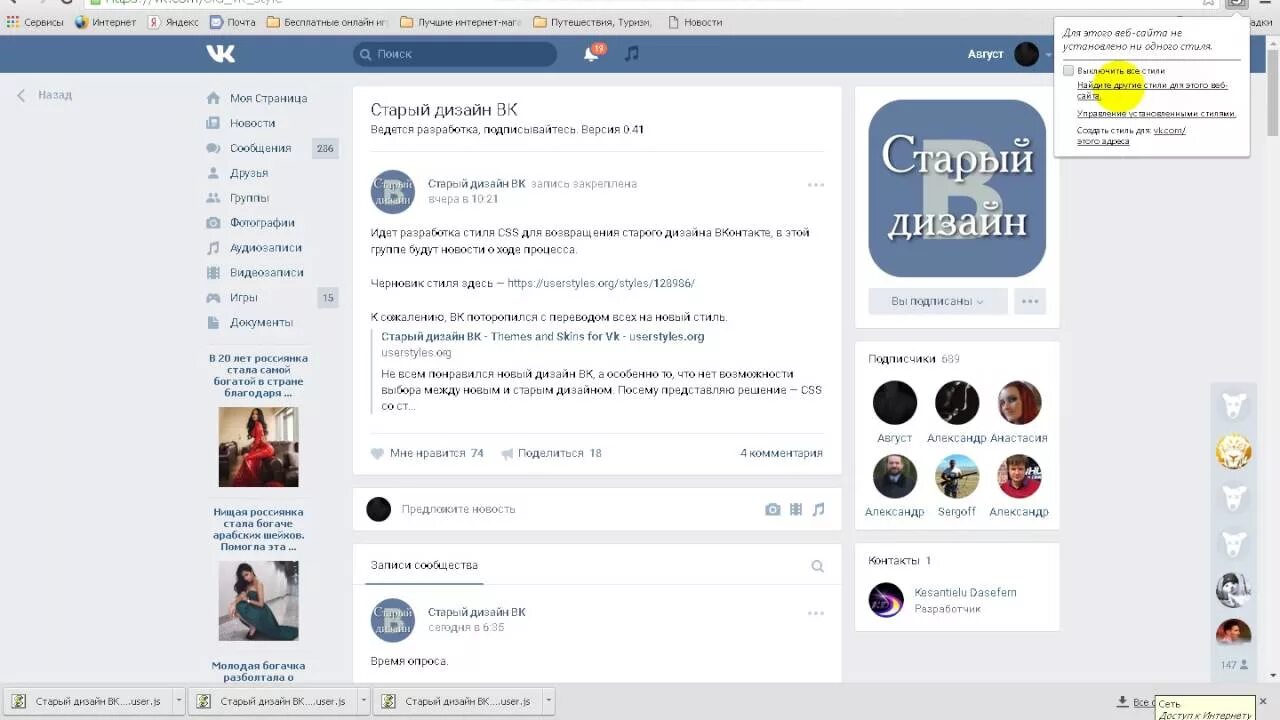Open lion avatar in right chat sidebar
1280x720 pixels.
[x=1233, y=451]
